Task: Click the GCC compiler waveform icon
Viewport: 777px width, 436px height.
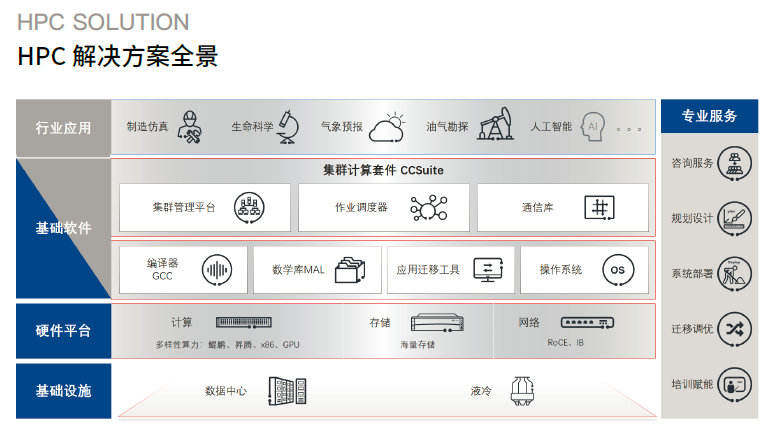Action: tap(217, 270)
